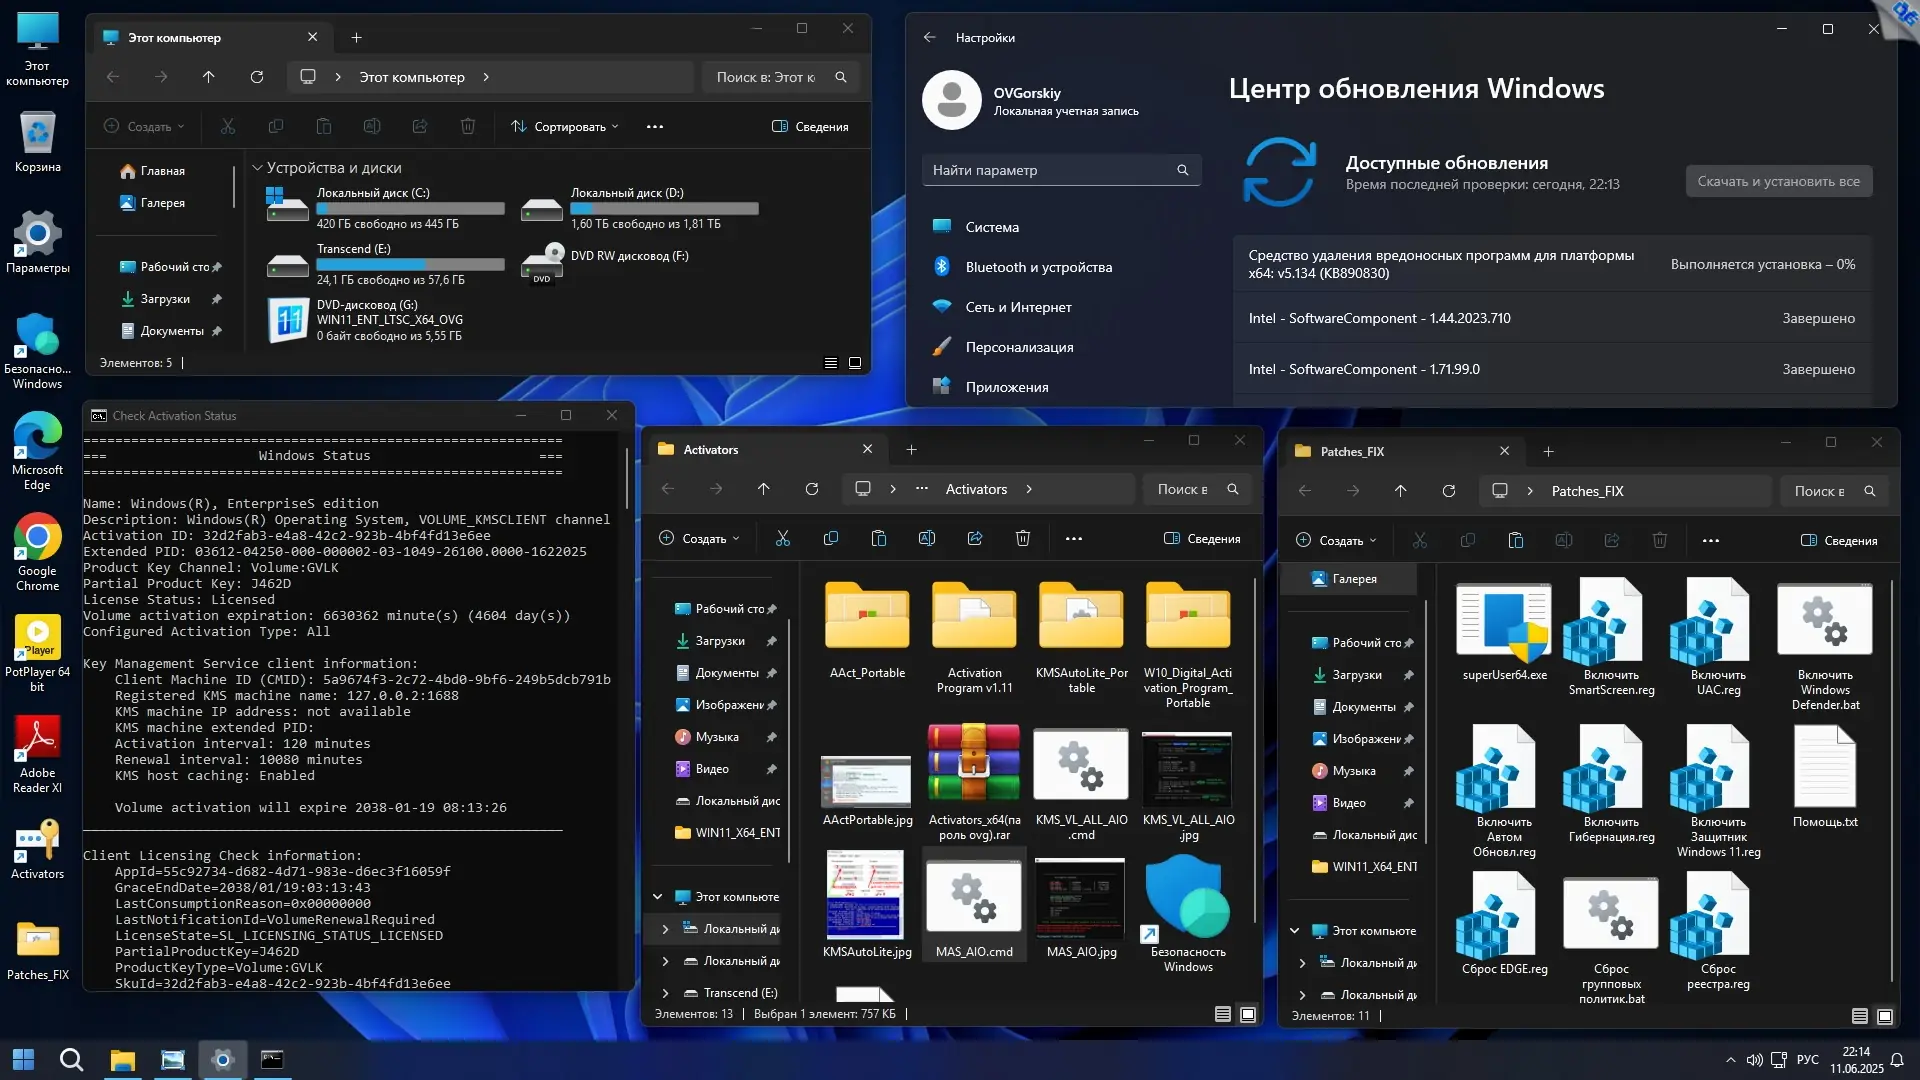Image resolution: width=1920 pixels, height=1080 pixels.
Task: Toggle details view in Этот компьютер status bar
Action: point(830,363)
